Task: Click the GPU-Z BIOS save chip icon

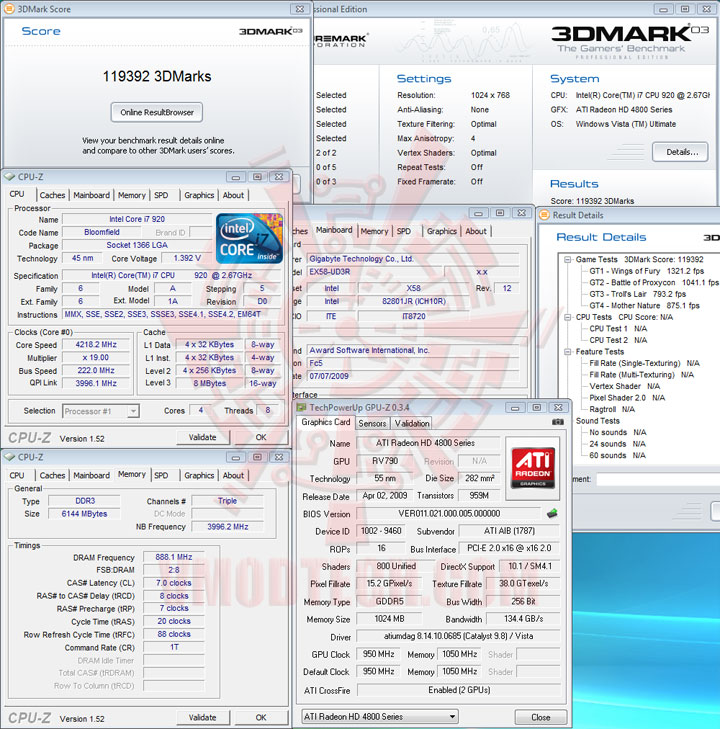Action: pos(552,514)
